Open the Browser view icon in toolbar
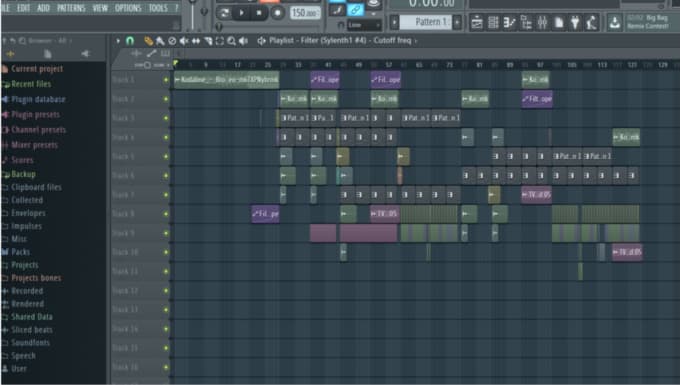The image size is (680, 385). pos(526,22)
